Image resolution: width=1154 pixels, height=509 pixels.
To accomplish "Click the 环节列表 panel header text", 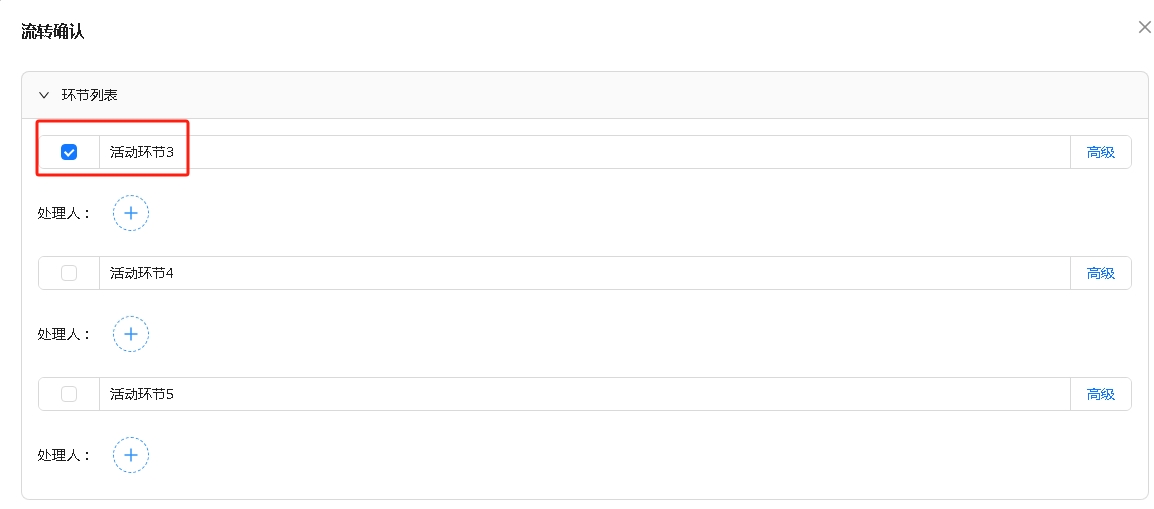I will click(x=90, y=95).
